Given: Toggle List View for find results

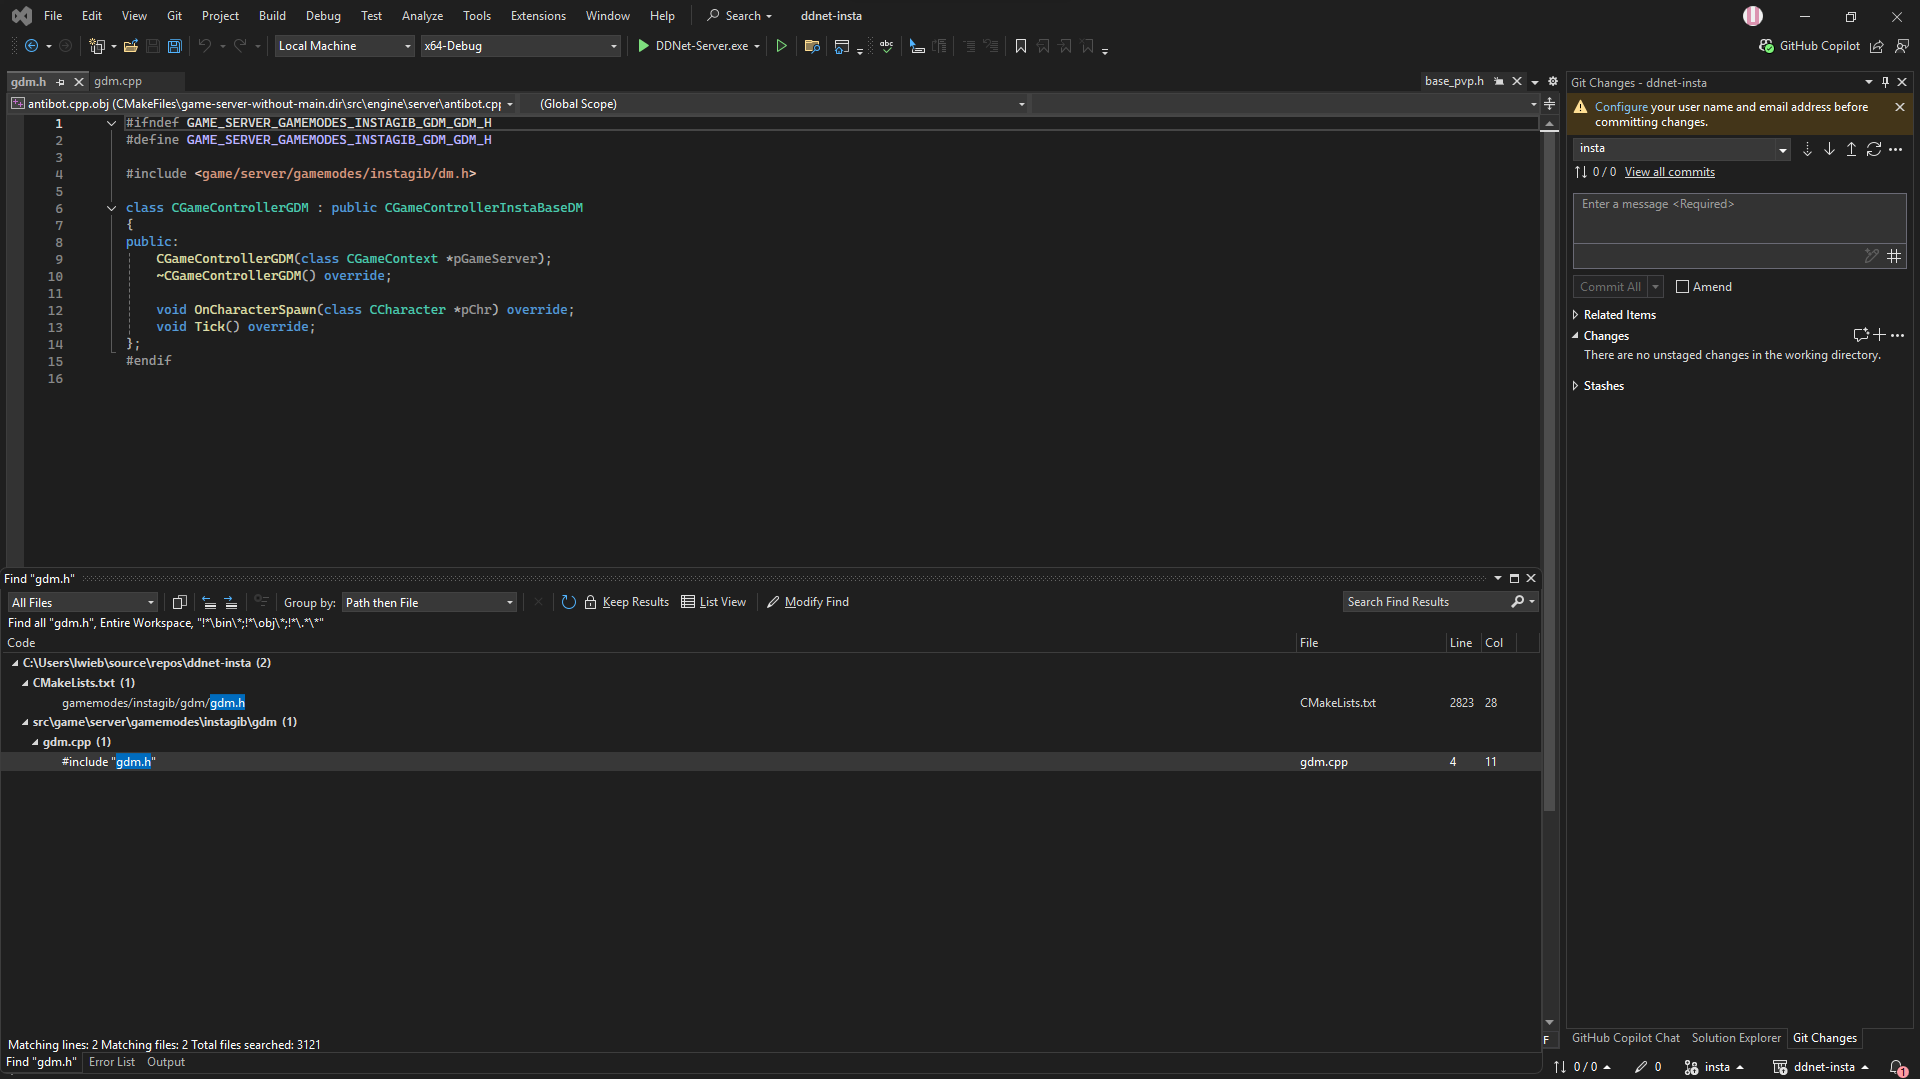Looking at the screenshot, I should [x=714, y=602].
